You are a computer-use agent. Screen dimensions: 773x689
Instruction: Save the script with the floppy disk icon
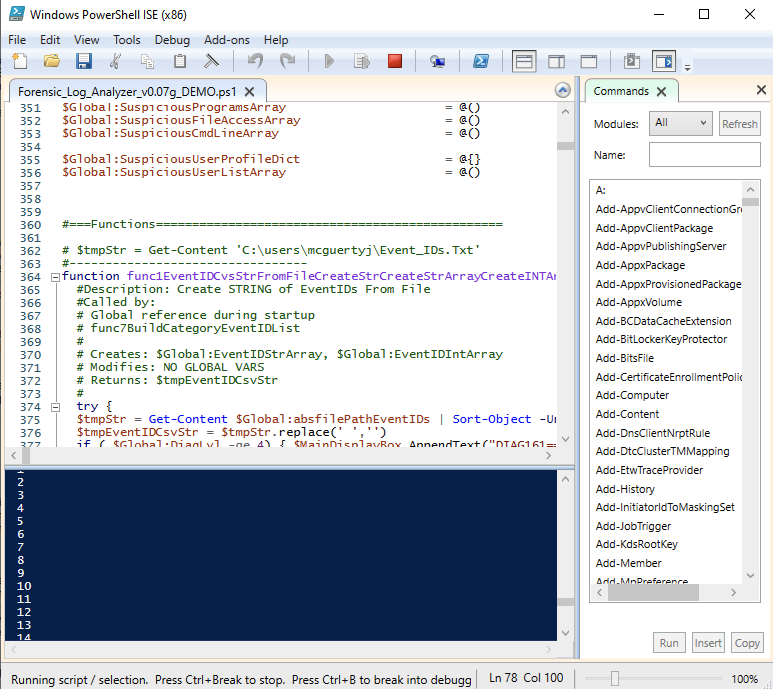pyautogui.click(x=84, y=62)
